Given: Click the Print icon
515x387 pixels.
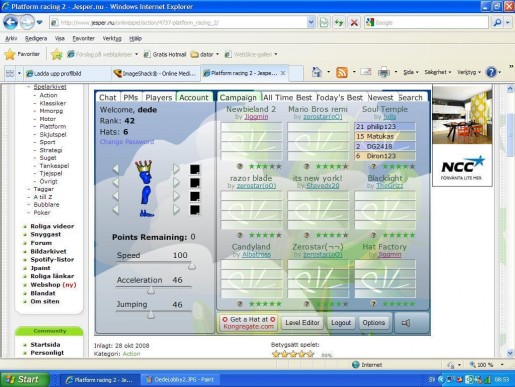Looking at the screenshot, I should 384,72.
